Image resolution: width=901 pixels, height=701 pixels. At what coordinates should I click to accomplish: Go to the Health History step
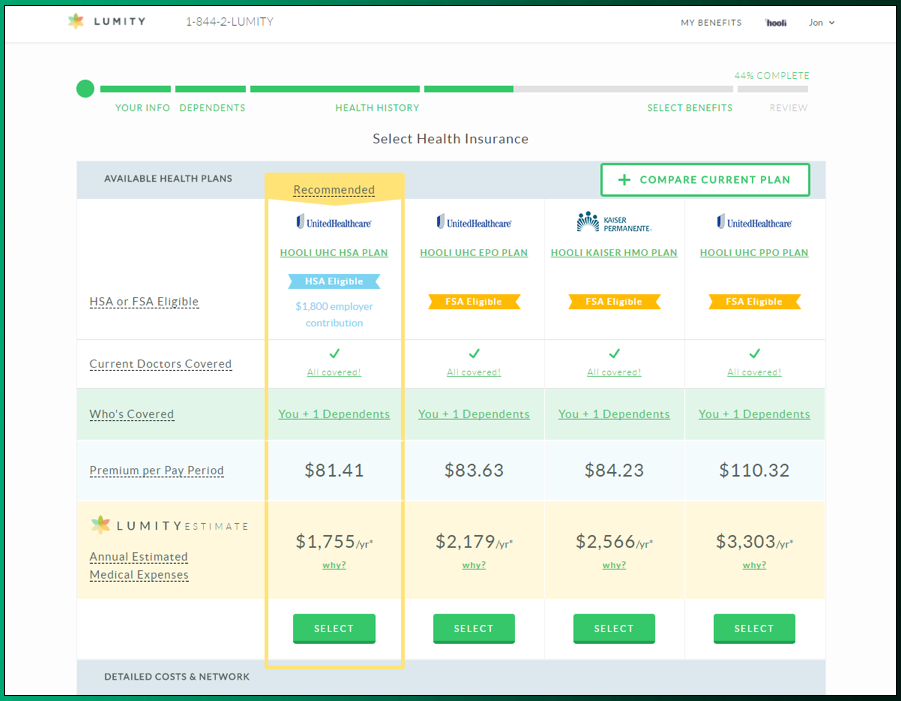[x=377, y=108]
